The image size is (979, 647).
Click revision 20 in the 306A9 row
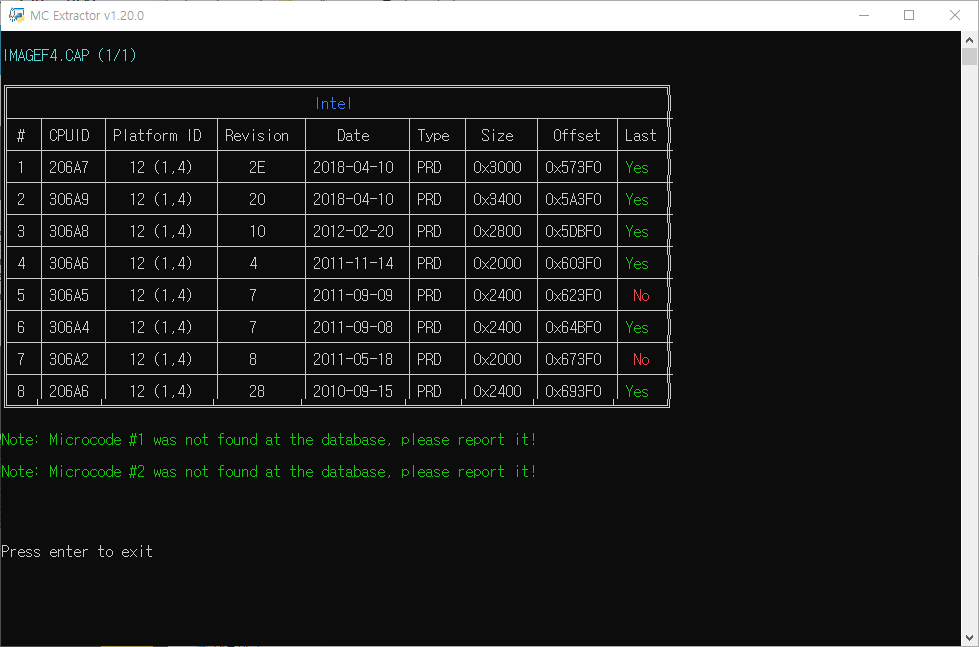tap(257, 199)
